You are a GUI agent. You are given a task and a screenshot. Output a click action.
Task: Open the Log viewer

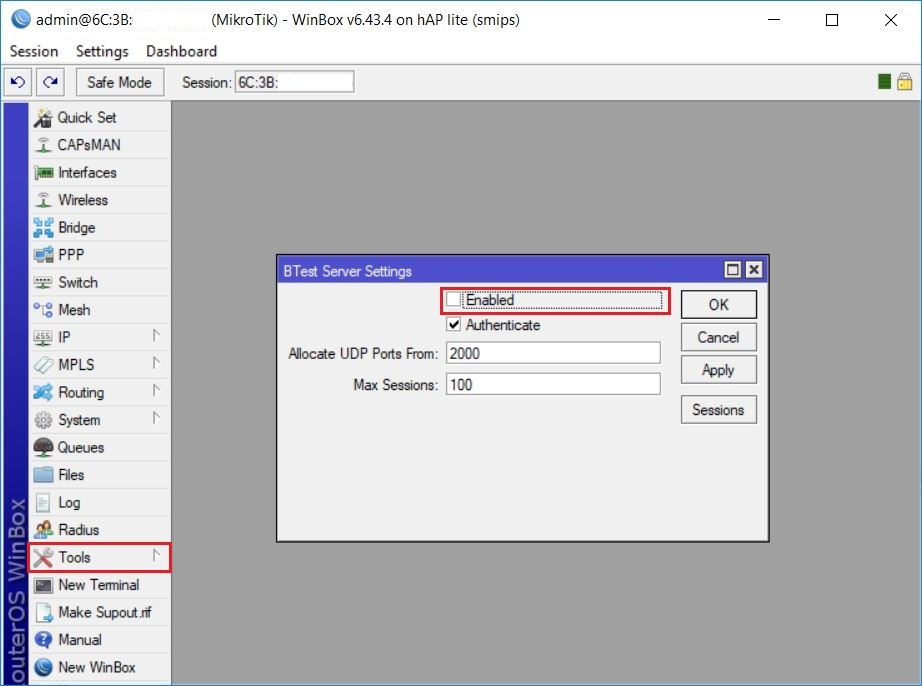click(x=99, y=502)
